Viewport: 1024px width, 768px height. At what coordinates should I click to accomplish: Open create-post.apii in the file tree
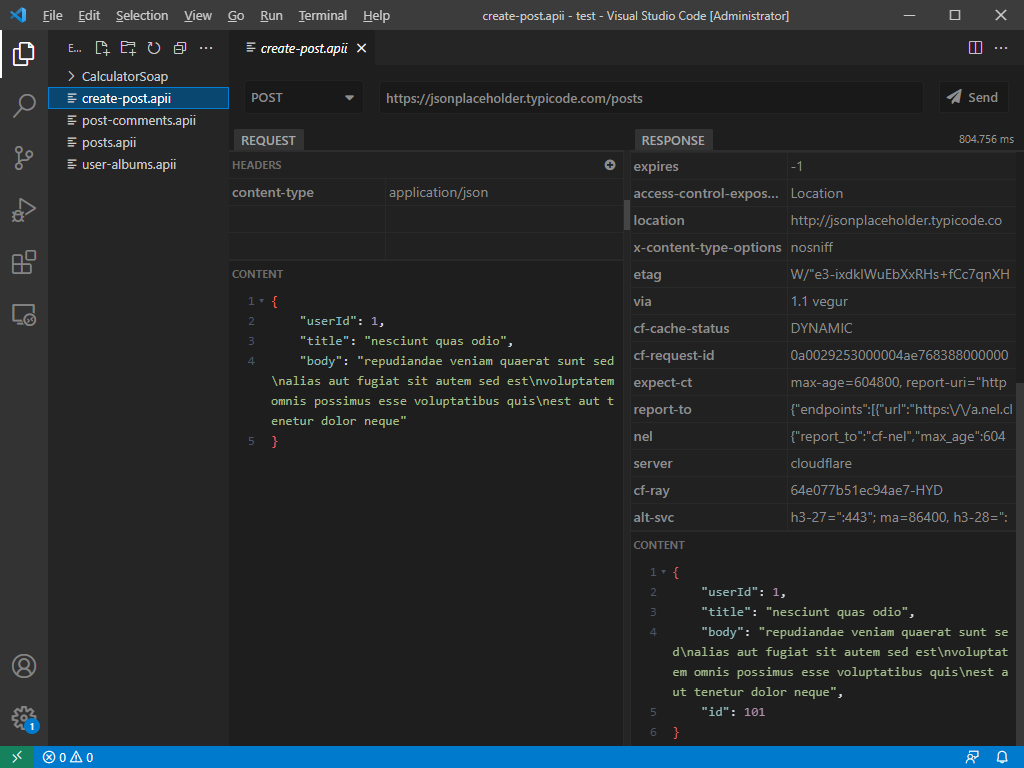point(138,99)
